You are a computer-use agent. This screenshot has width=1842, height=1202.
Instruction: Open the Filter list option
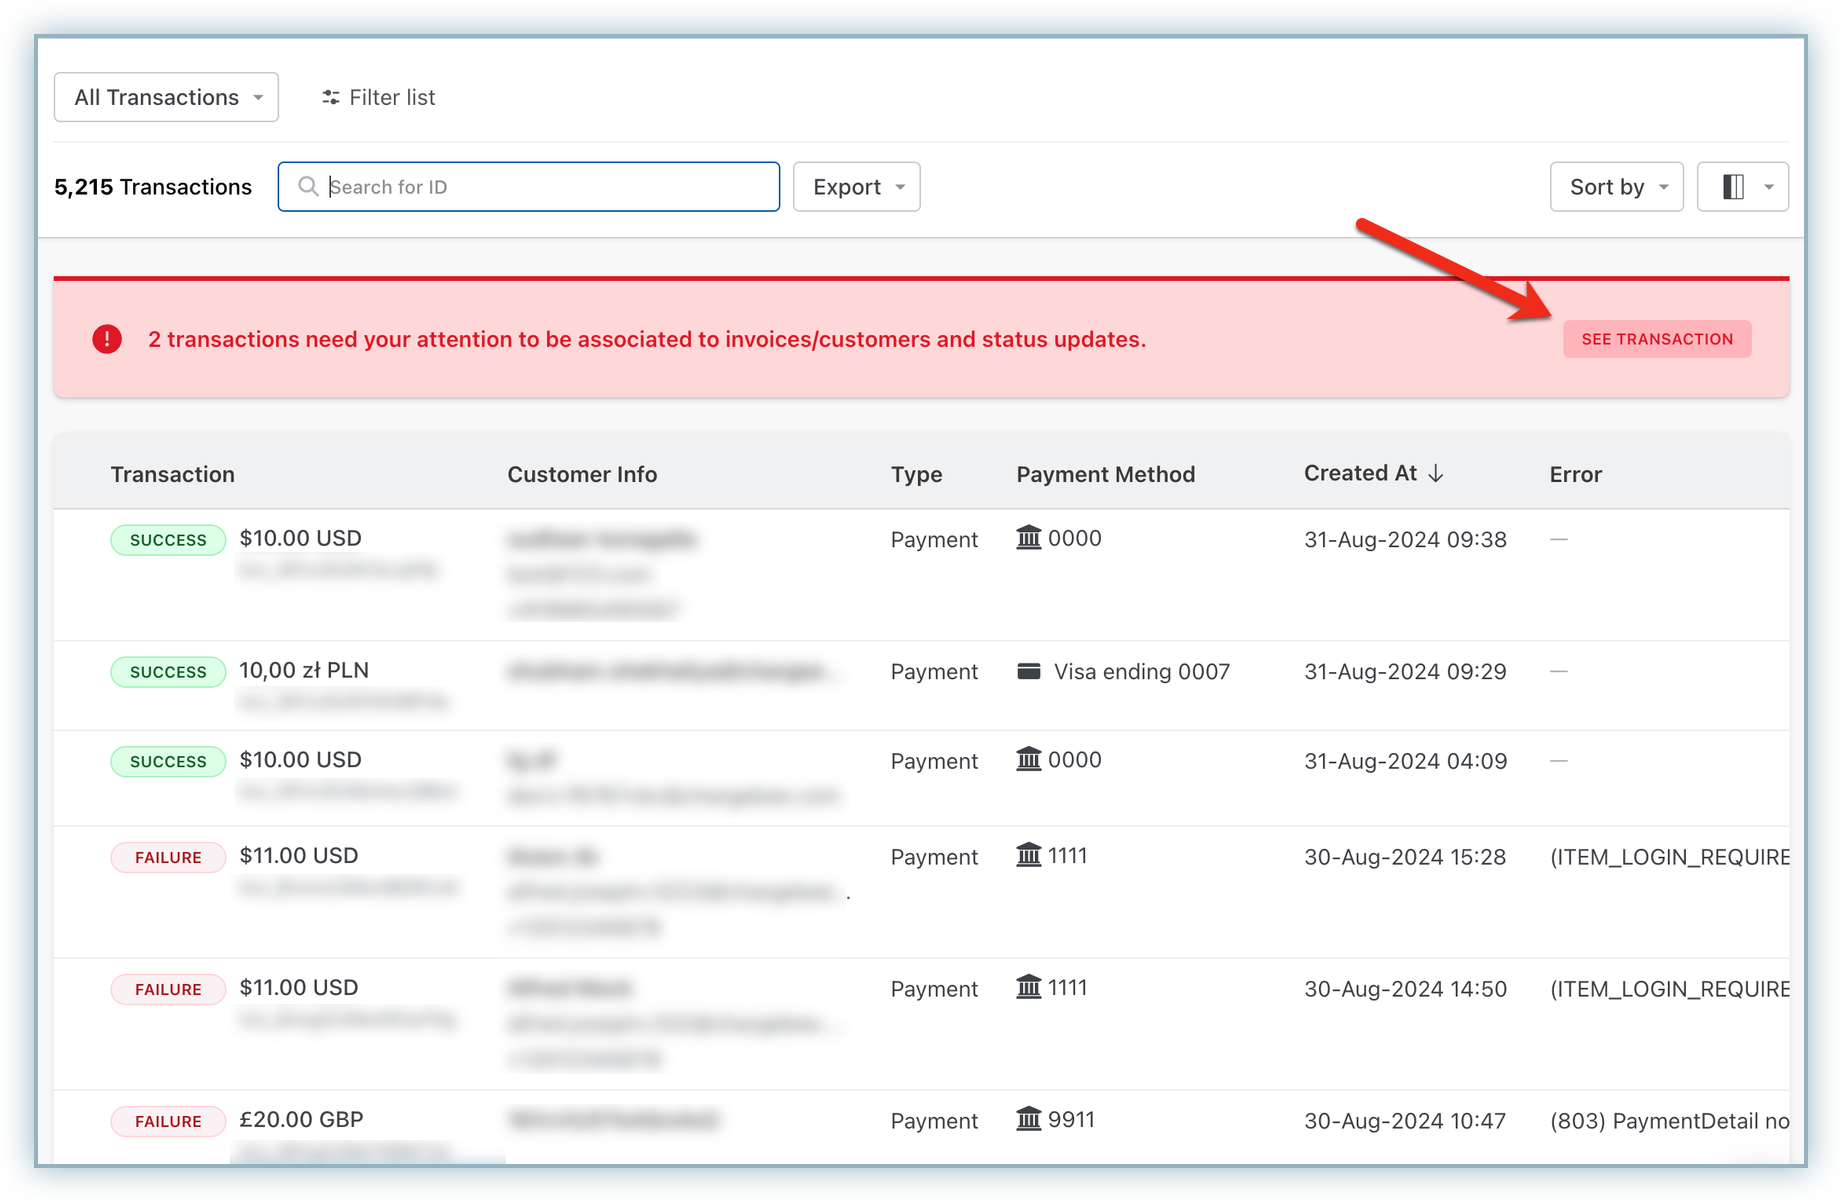tap(379, 97)
